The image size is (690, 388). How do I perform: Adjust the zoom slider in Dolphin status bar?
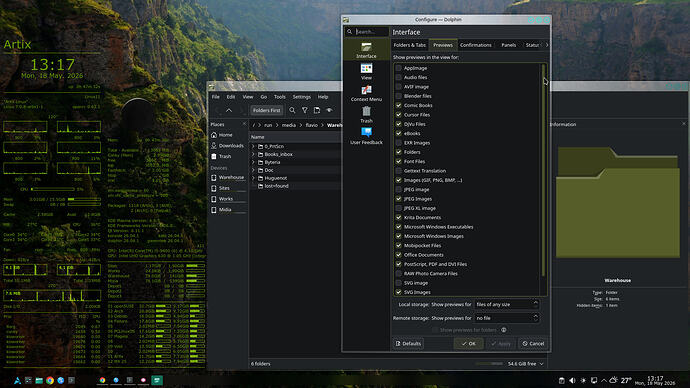[x=489, y=364]
